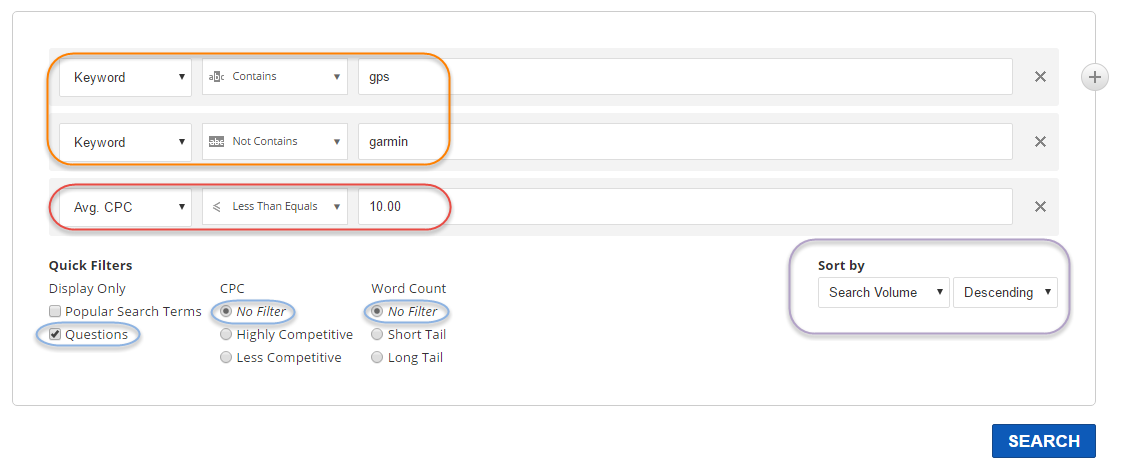Add a new filter row with plus
Image resolution: width=1121 pixels, height=466 pixels.
coord(1095,77)
